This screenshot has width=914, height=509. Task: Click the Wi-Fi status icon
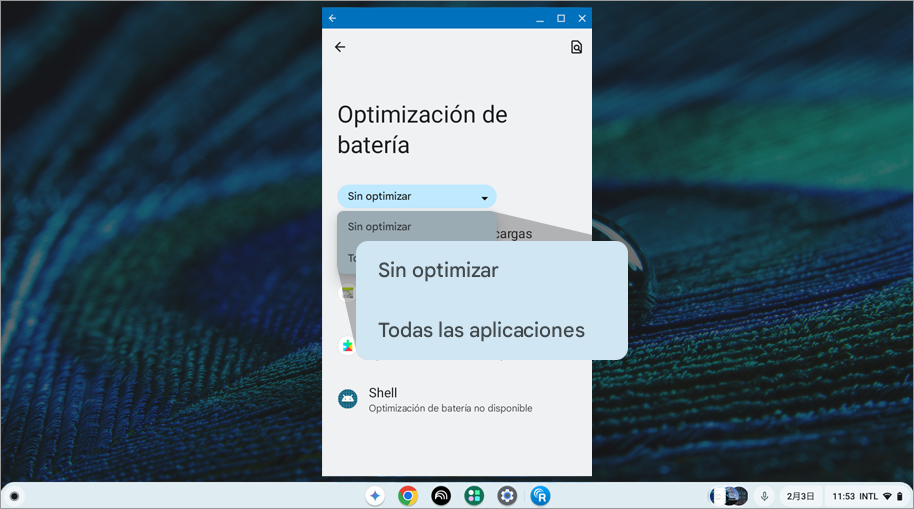point(887,496)
